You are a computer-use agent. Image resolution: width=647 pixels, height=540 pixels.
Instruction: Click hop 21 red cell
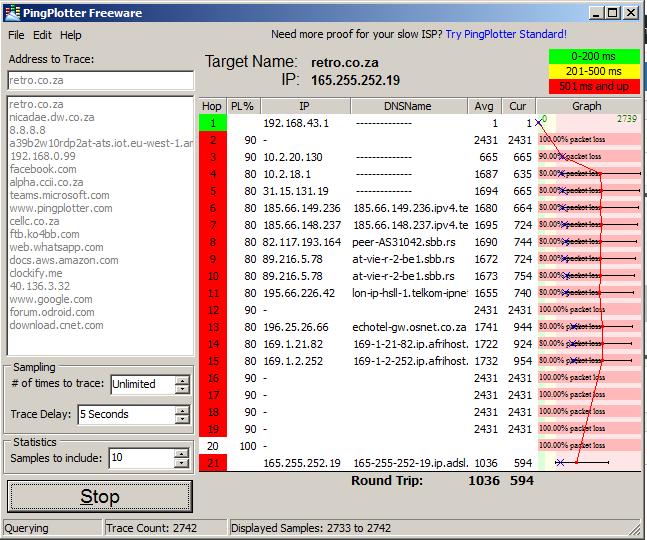213,463
